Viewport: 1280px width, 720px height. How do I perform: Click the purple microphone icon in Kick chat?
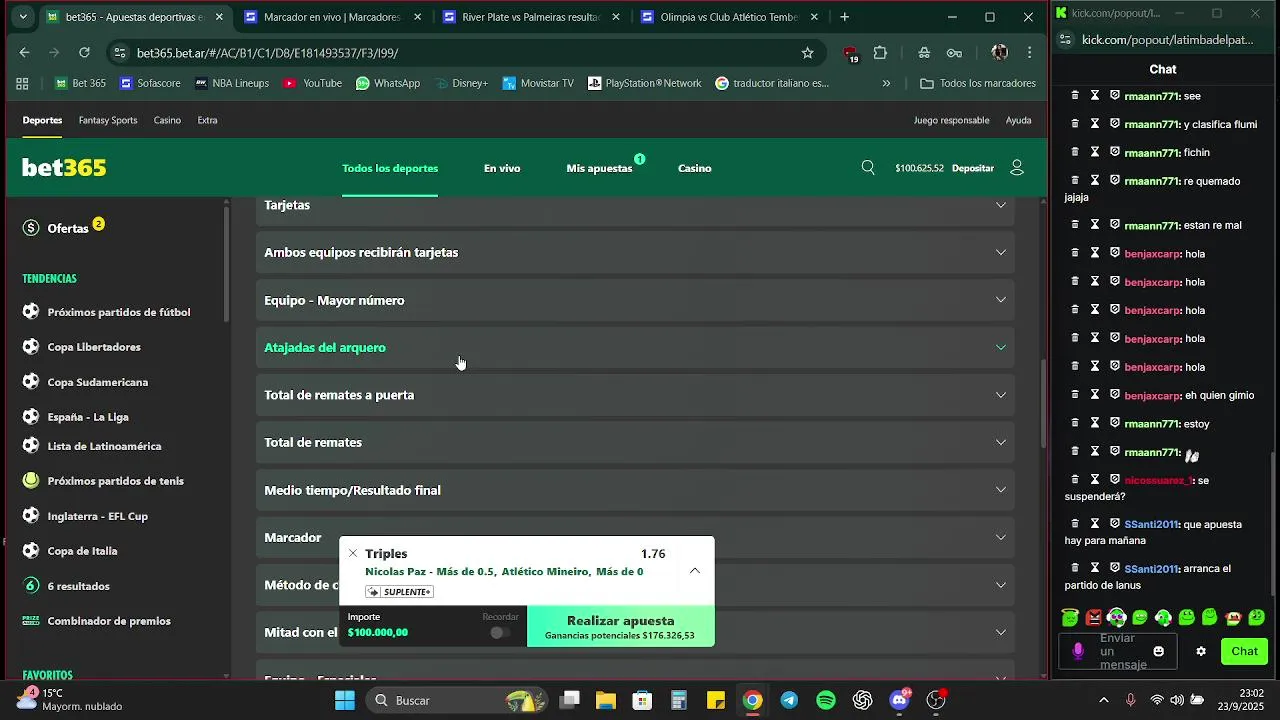[x=1078, y=651]
